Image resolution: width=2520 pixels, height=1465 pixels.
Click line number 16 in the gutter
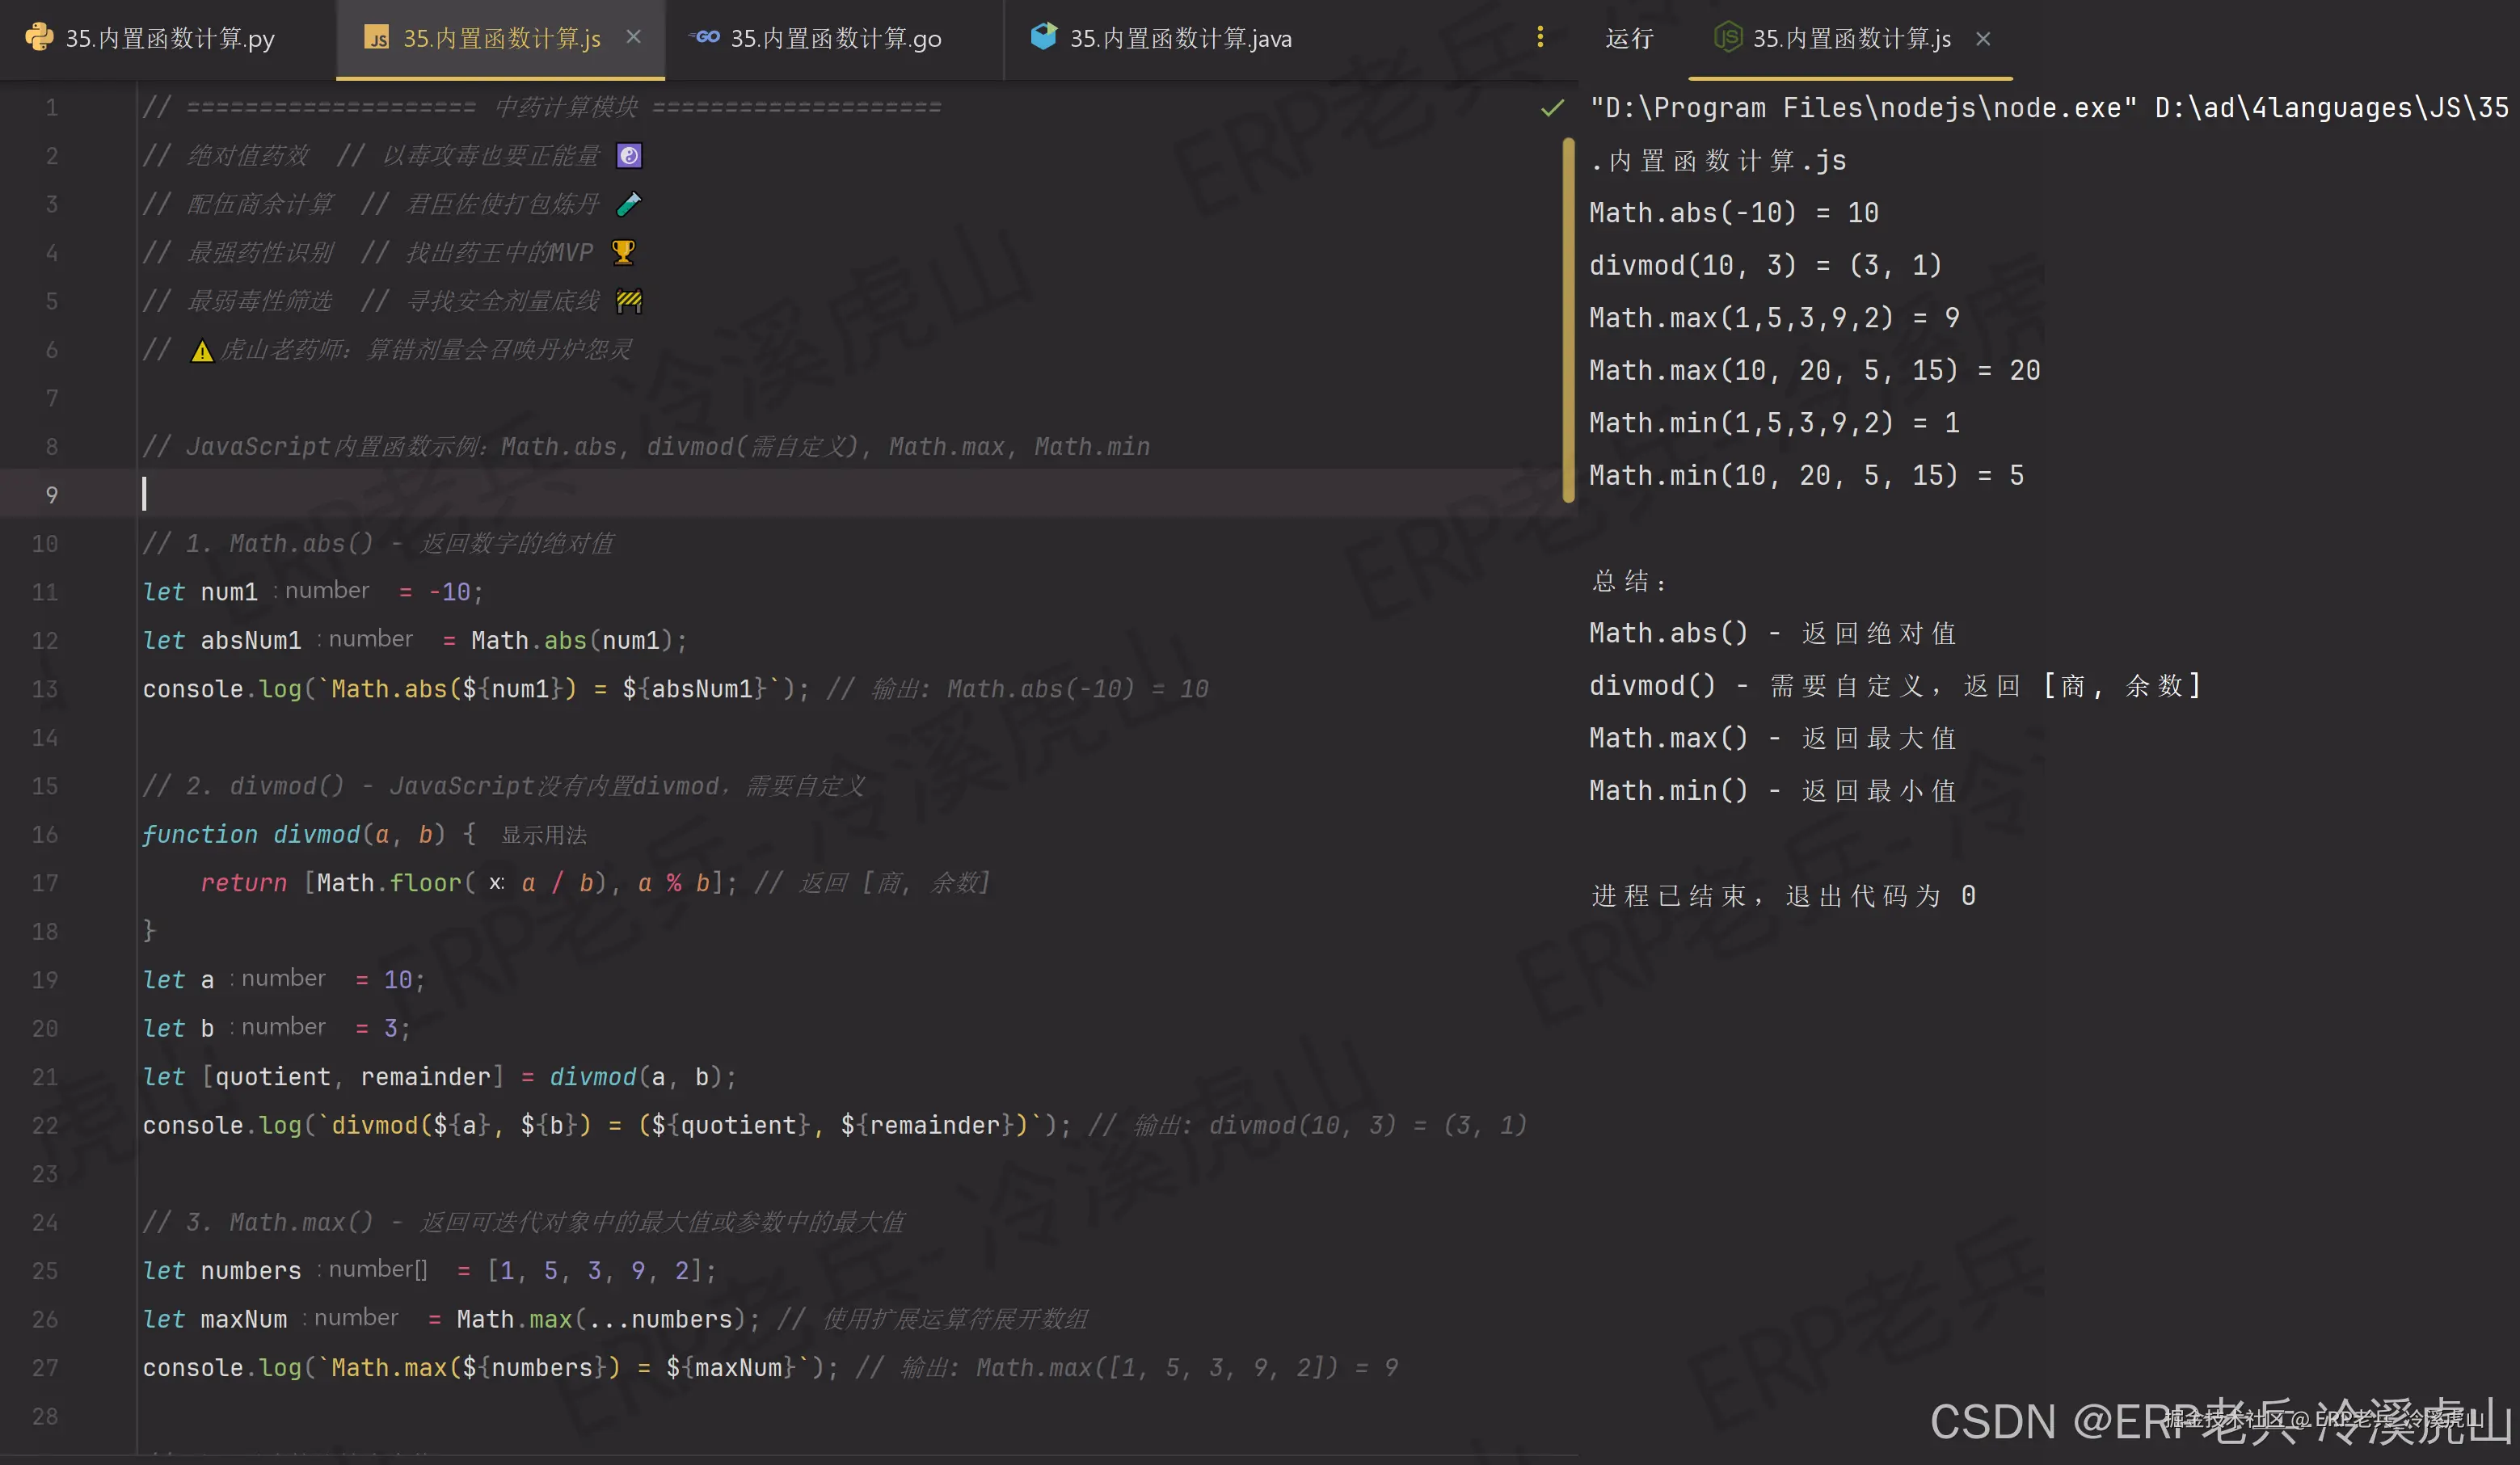click(x=45, y=834)
